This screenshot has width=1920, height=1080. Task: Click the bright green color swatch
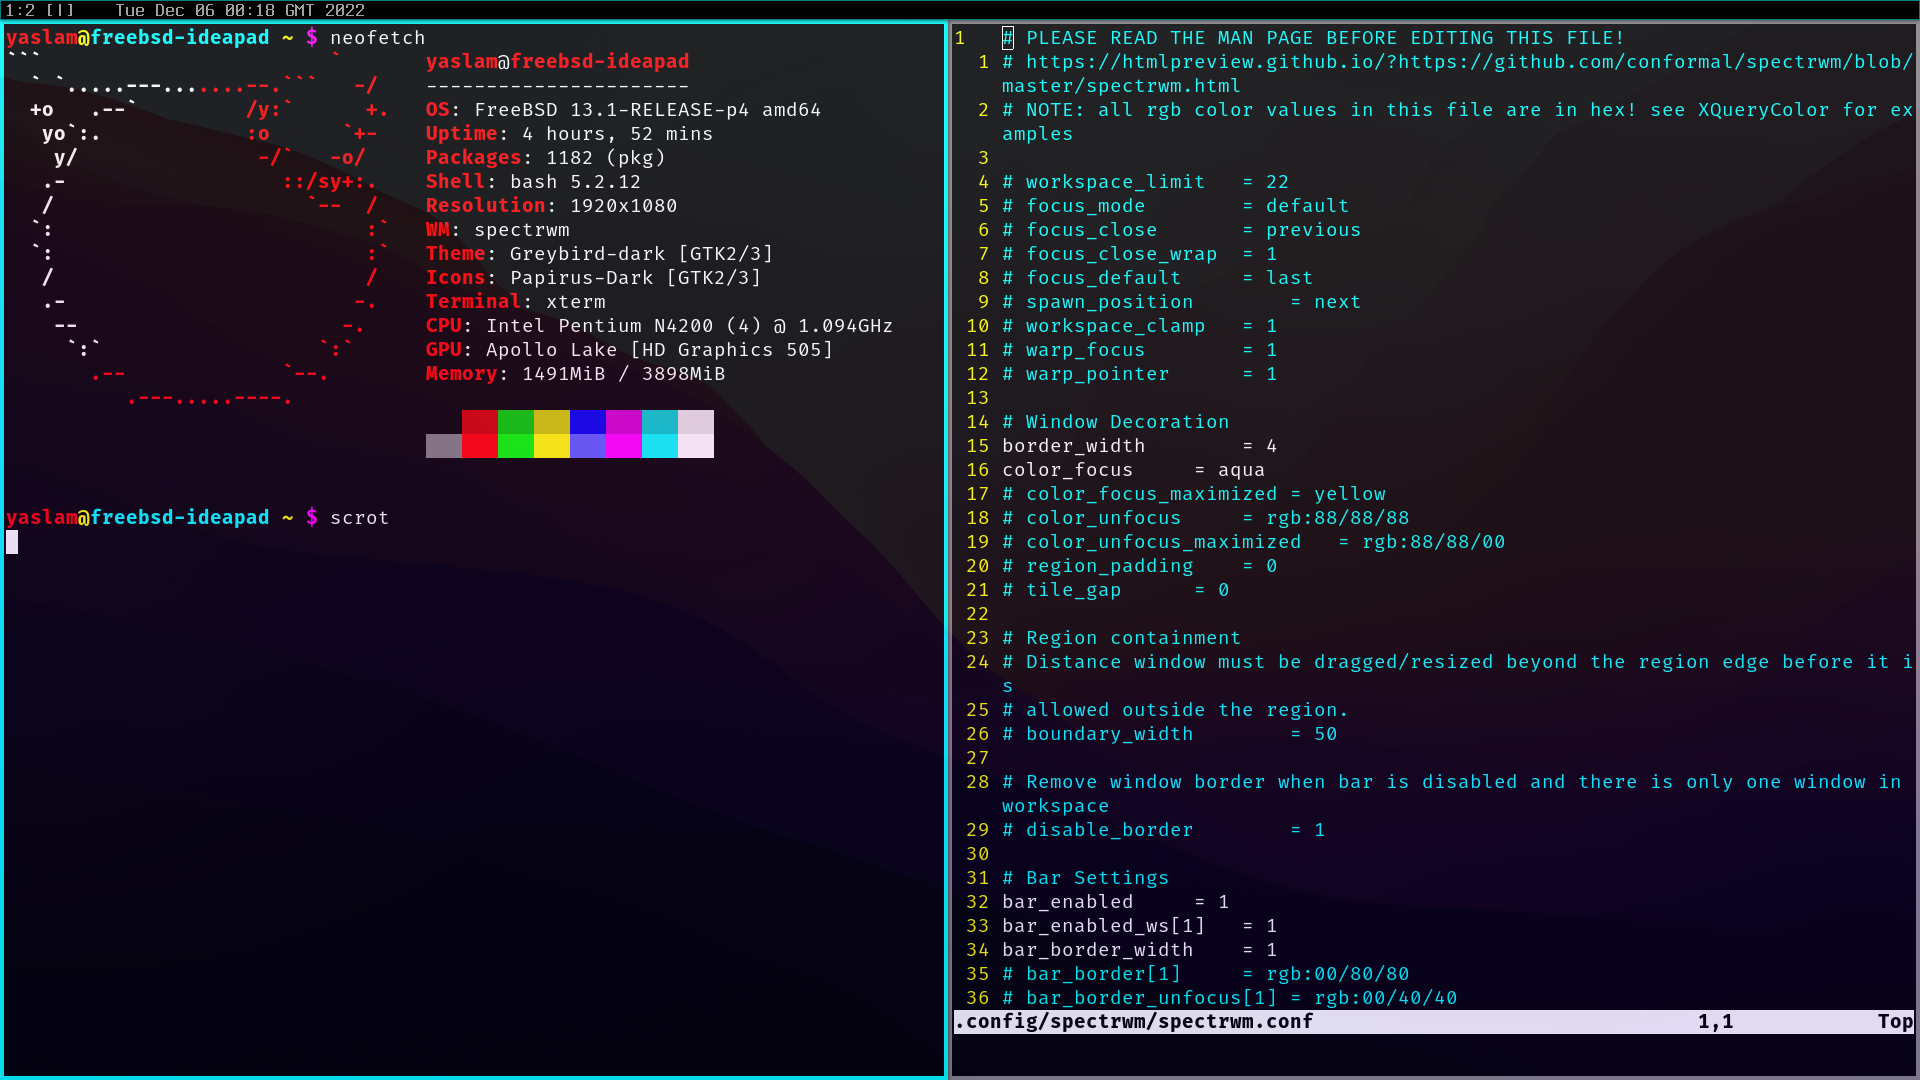(x=515, y=446)
